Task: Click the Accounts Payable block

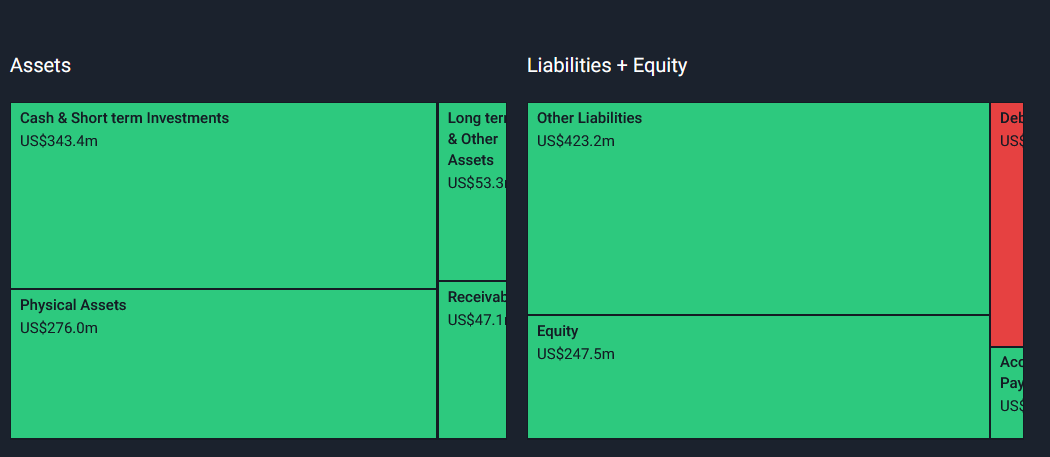Action: tap(1007, 393)
